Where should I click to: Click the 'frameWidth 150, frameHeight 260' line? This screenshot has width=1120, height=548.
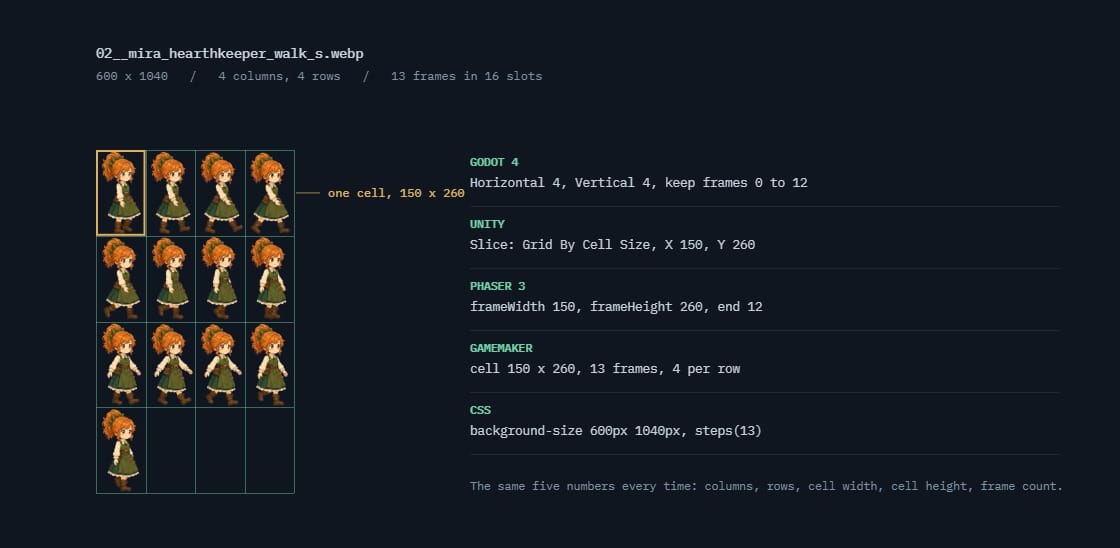[616, 307]
